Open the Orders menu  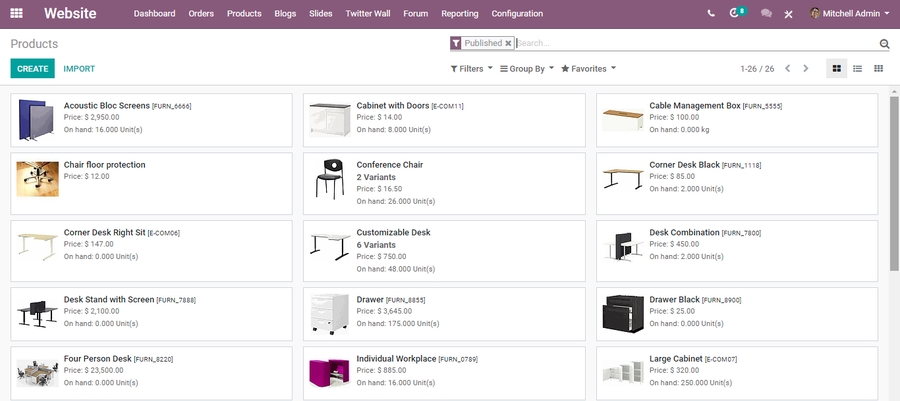(201, 13)
